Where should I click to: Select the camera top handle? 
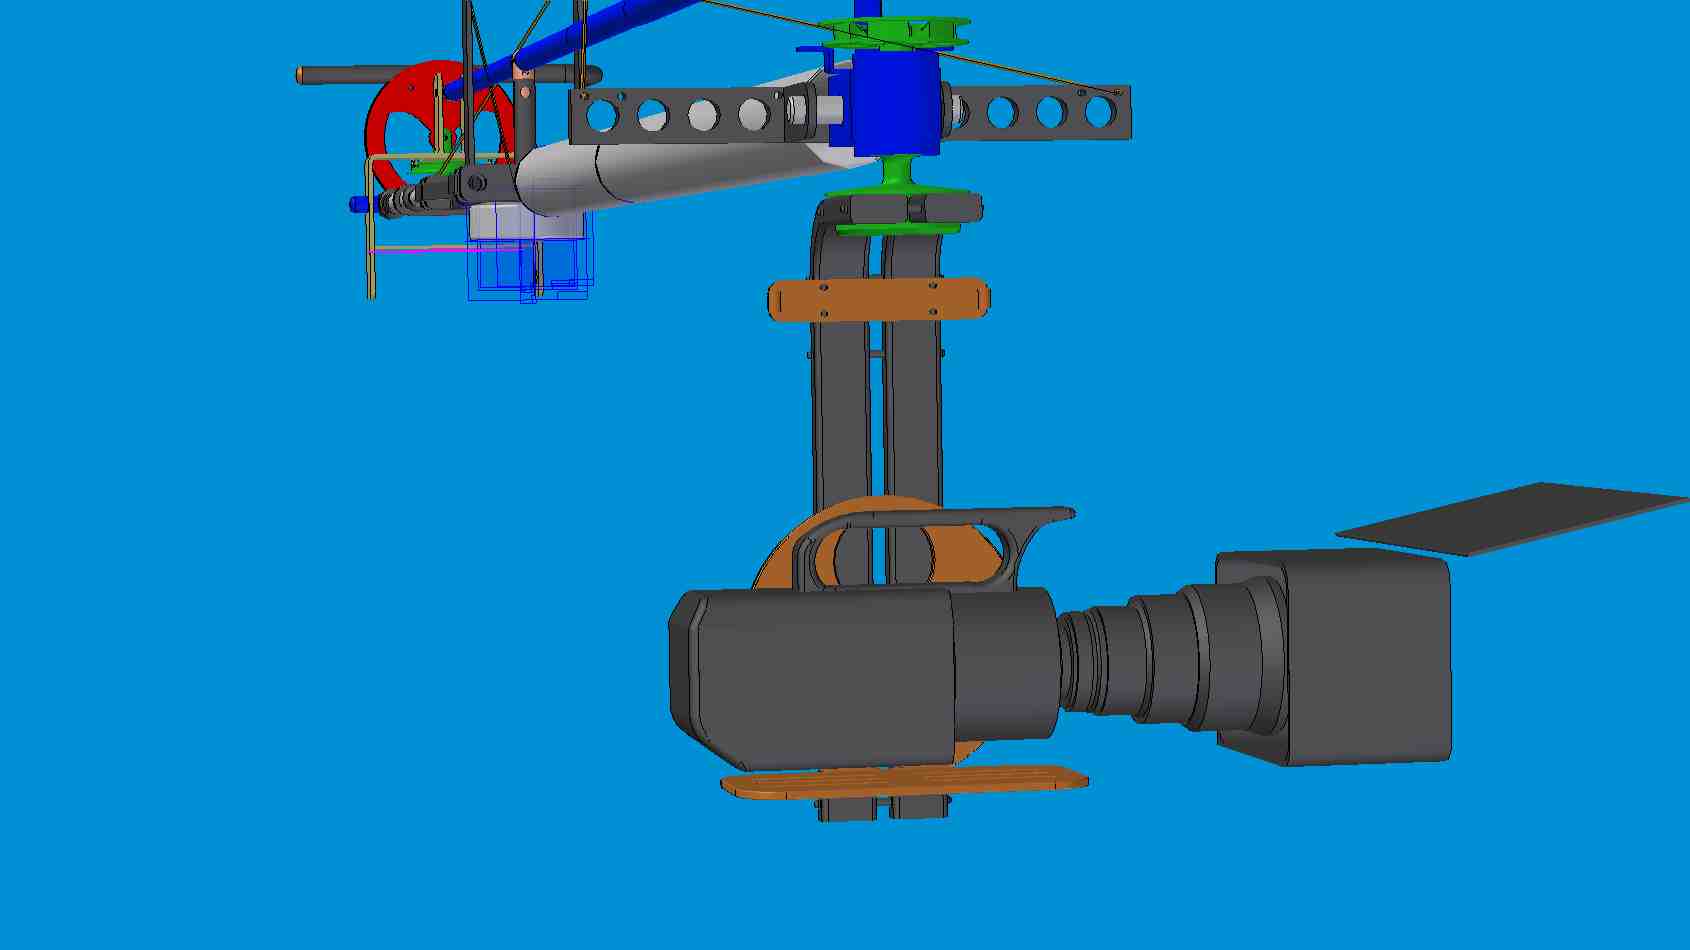(930, 520)
